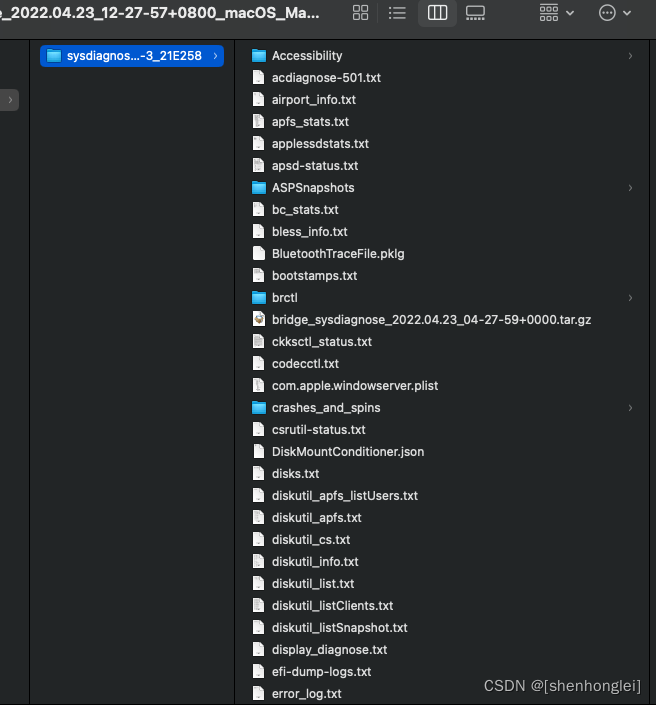Click the codecctl.txt file icon
The image size is (656, 705).
[x=259, y=364]
